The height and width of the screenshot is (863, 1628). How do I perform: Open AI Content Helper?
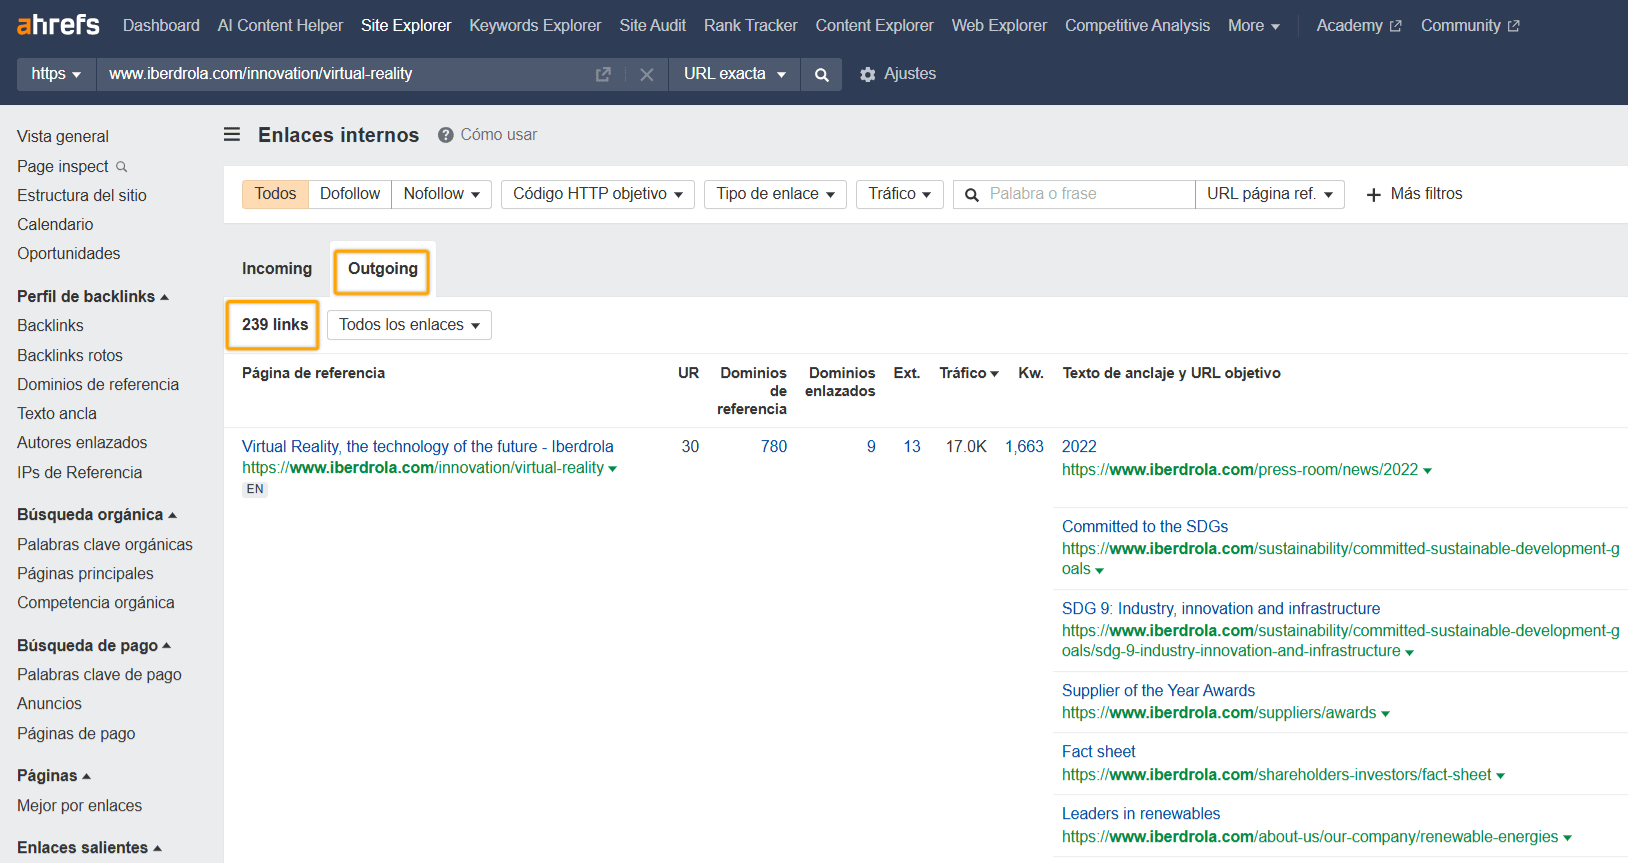(x=280, y=26)
